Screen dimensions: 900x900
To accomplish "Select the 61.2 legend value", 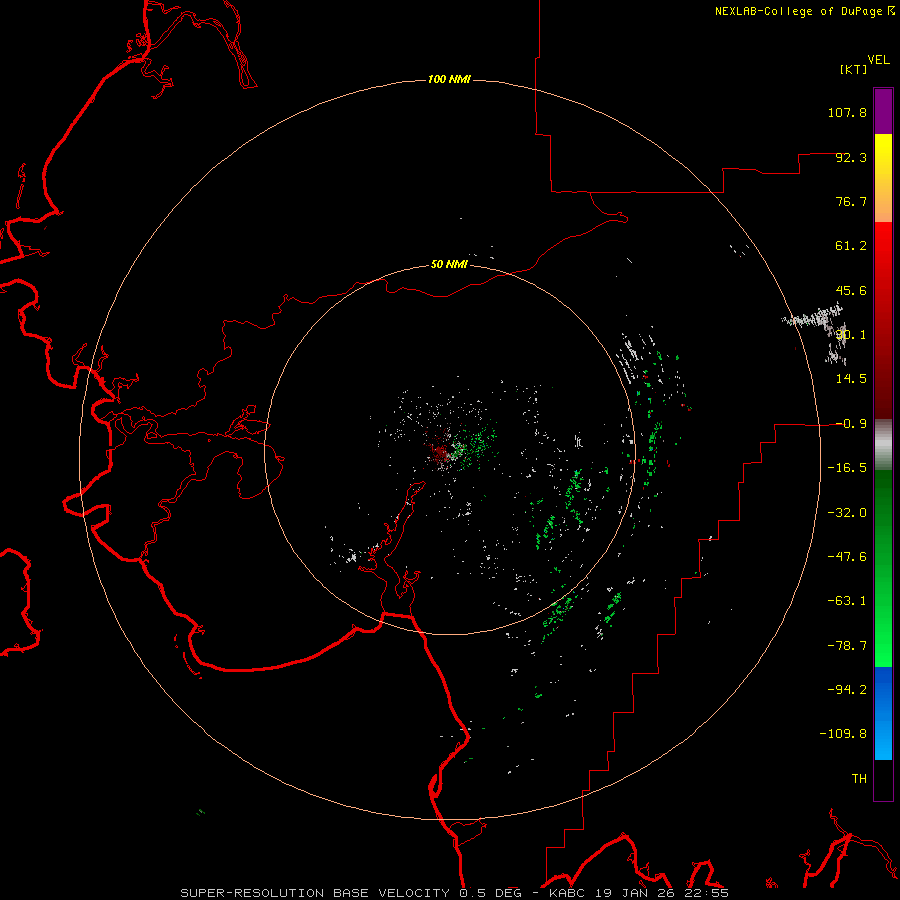I will 851,246.
